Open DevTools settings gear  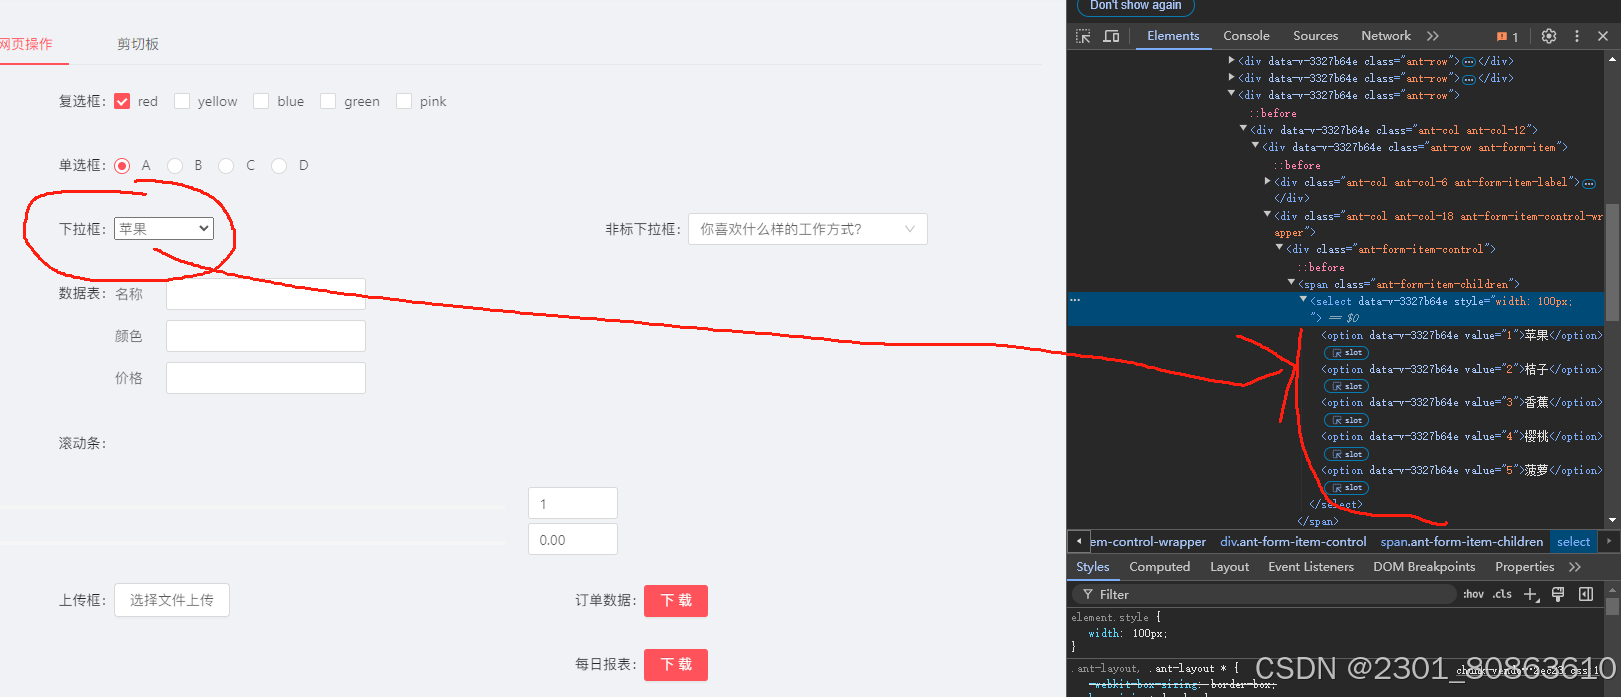point(1549,36)
